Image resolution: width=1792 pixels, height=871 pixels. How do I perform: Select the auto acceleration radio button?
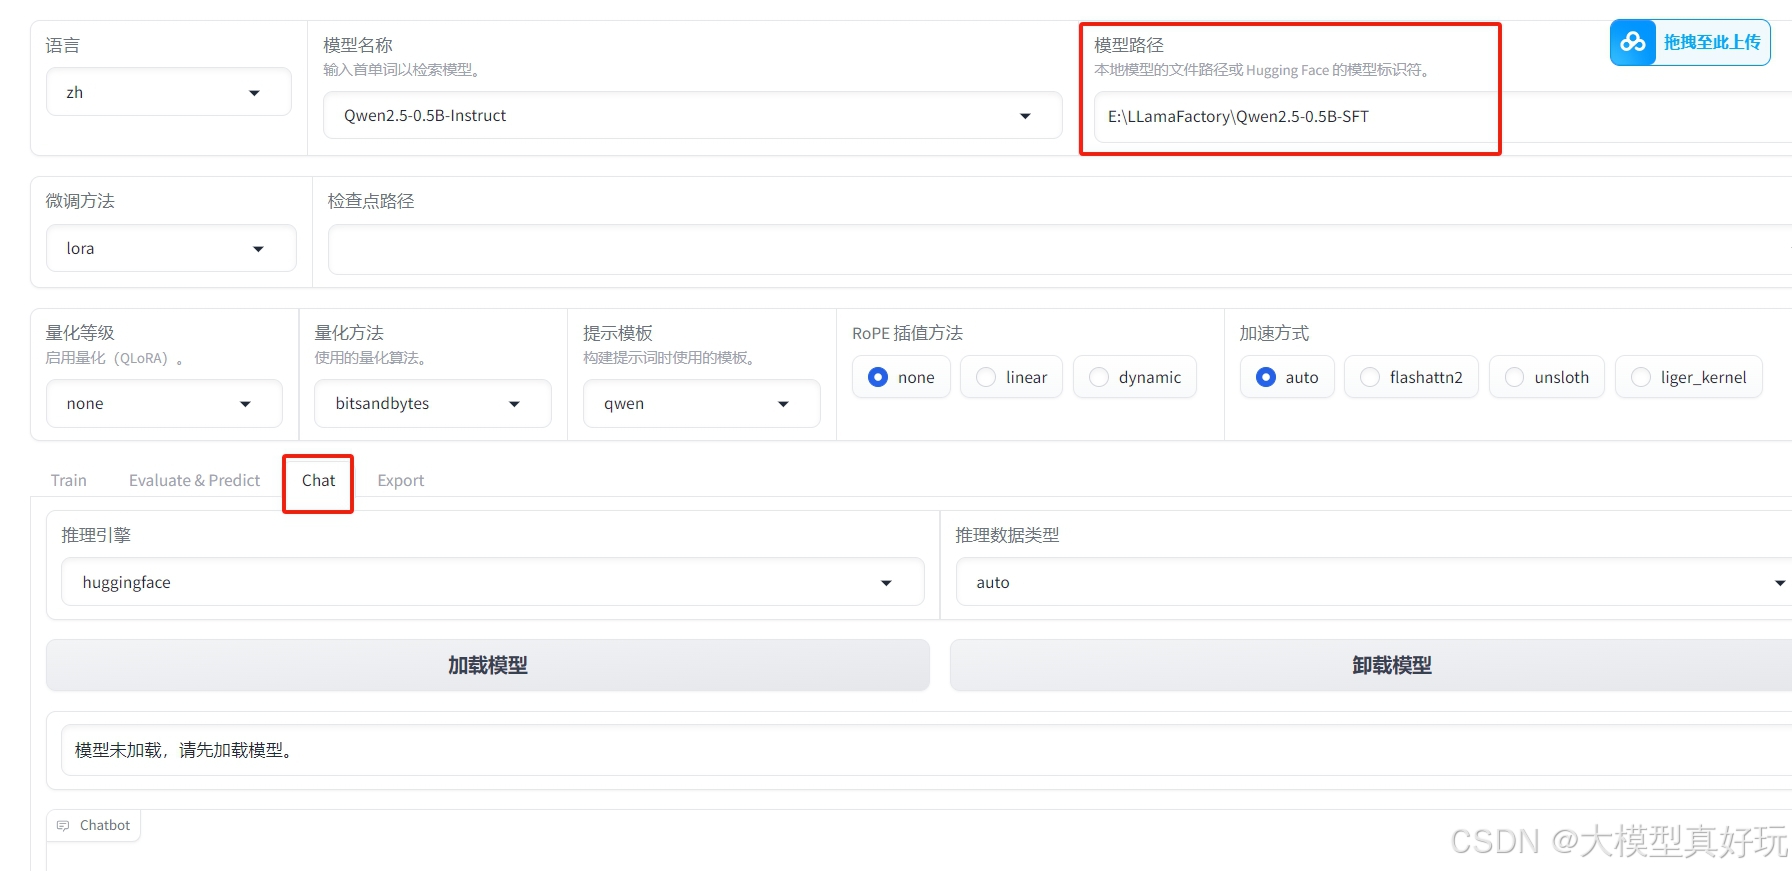click(1266, 377)
